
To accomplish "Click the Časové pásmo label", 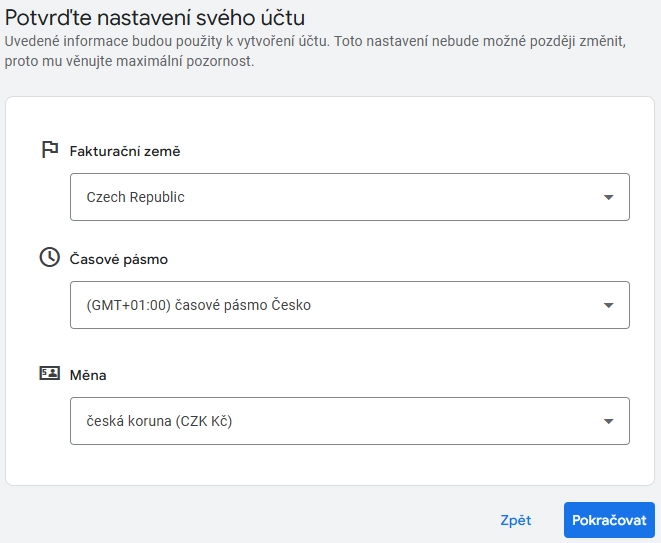I will pyautogui.click(x=118, y=259).
